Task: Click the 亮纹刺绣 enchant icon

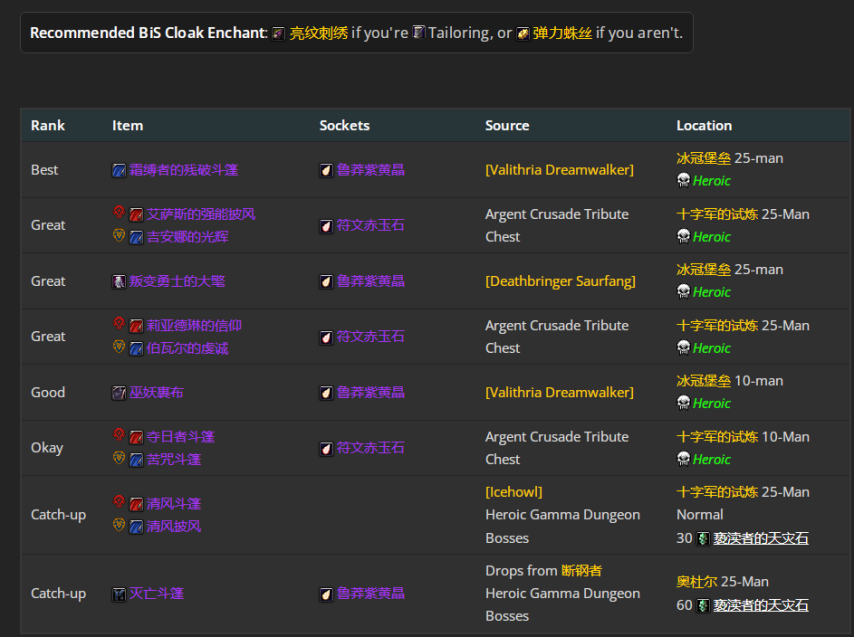Action: tap(279, 33)
